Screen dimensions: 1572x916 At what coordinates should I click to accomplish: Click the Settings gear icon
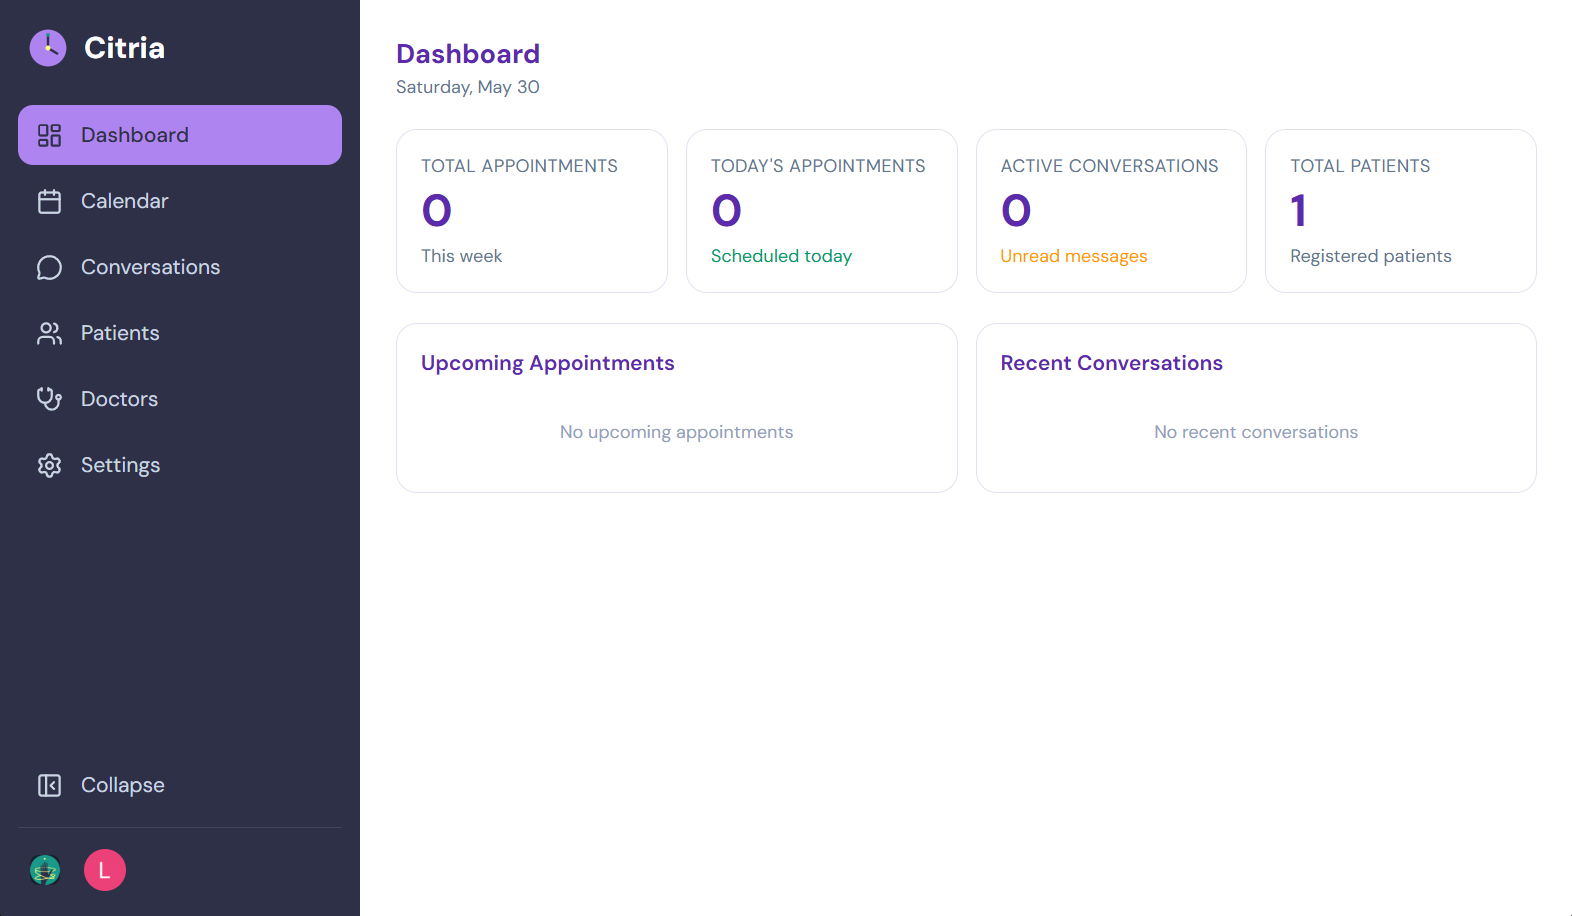click(x=49, y=465)
